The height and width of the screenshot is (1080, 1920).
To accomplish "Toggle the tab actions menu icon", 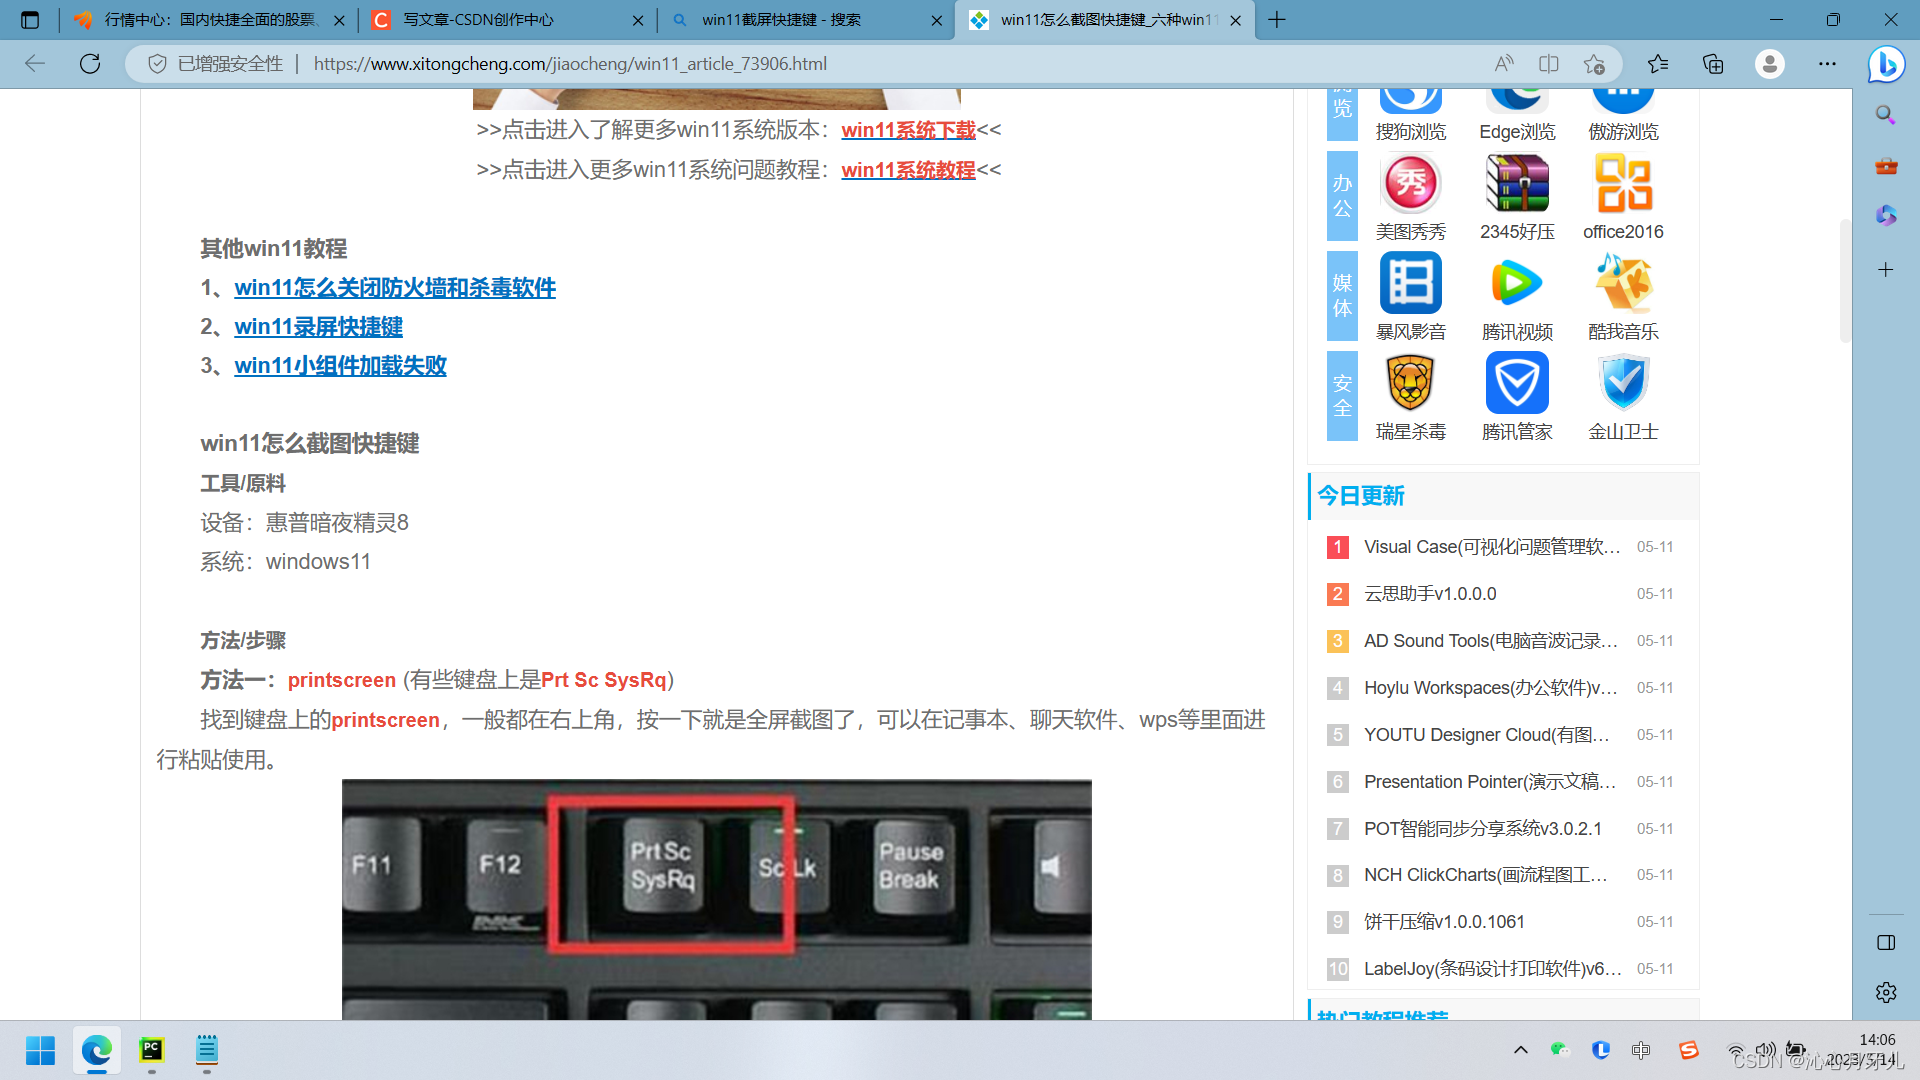I will click(x=30, y=19).
